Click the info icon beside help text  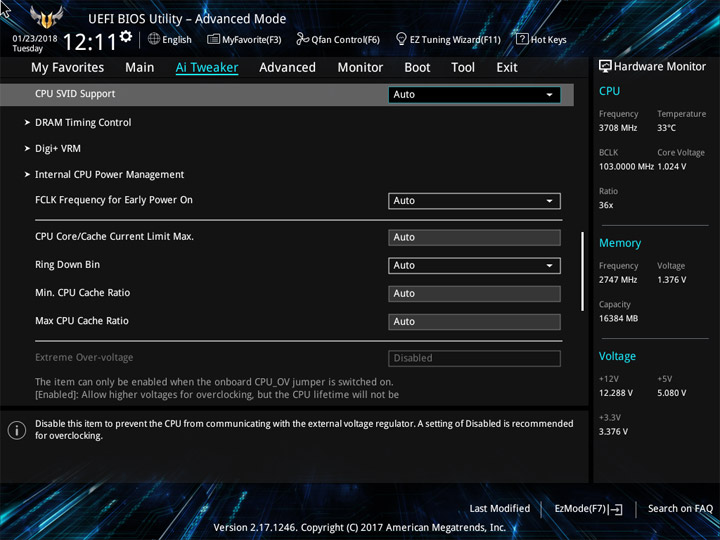click(x=17, y=430)
